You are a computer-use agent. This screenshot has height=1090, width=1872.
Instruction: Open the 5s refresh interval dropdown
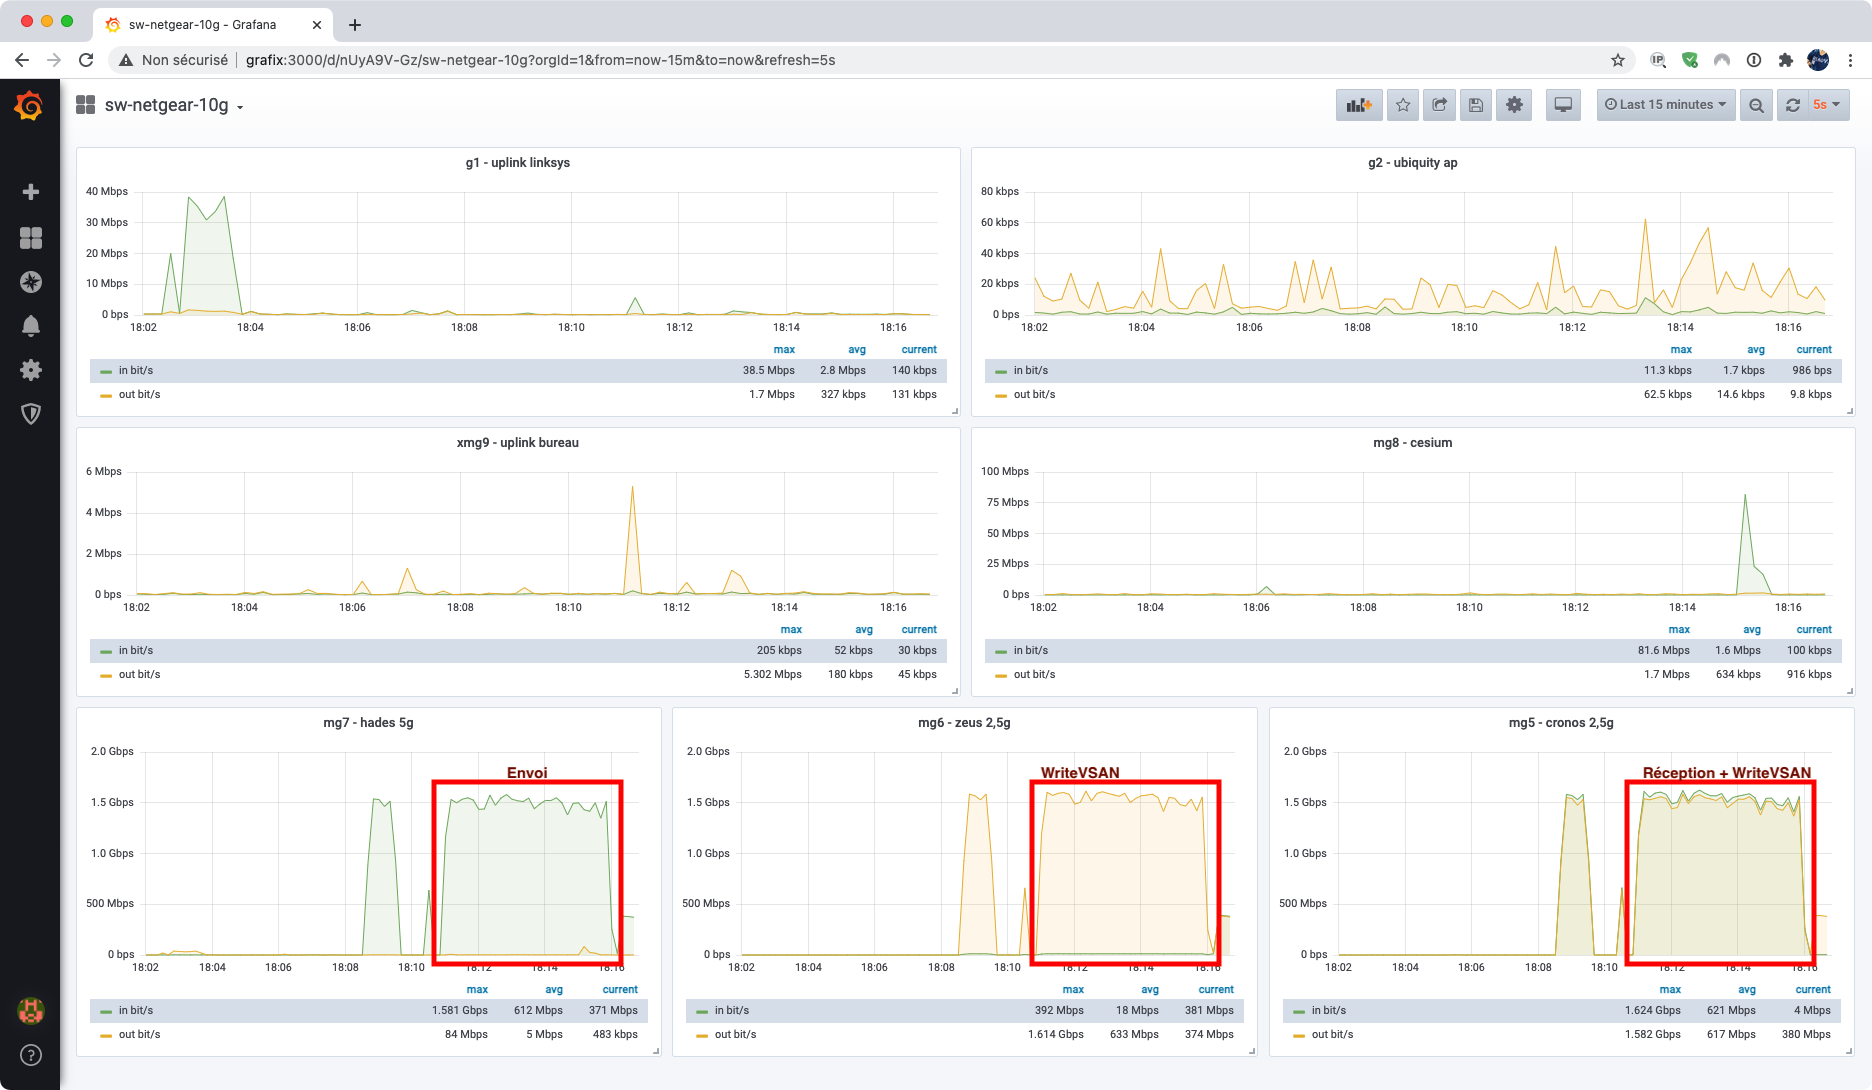coord(1827,105)
